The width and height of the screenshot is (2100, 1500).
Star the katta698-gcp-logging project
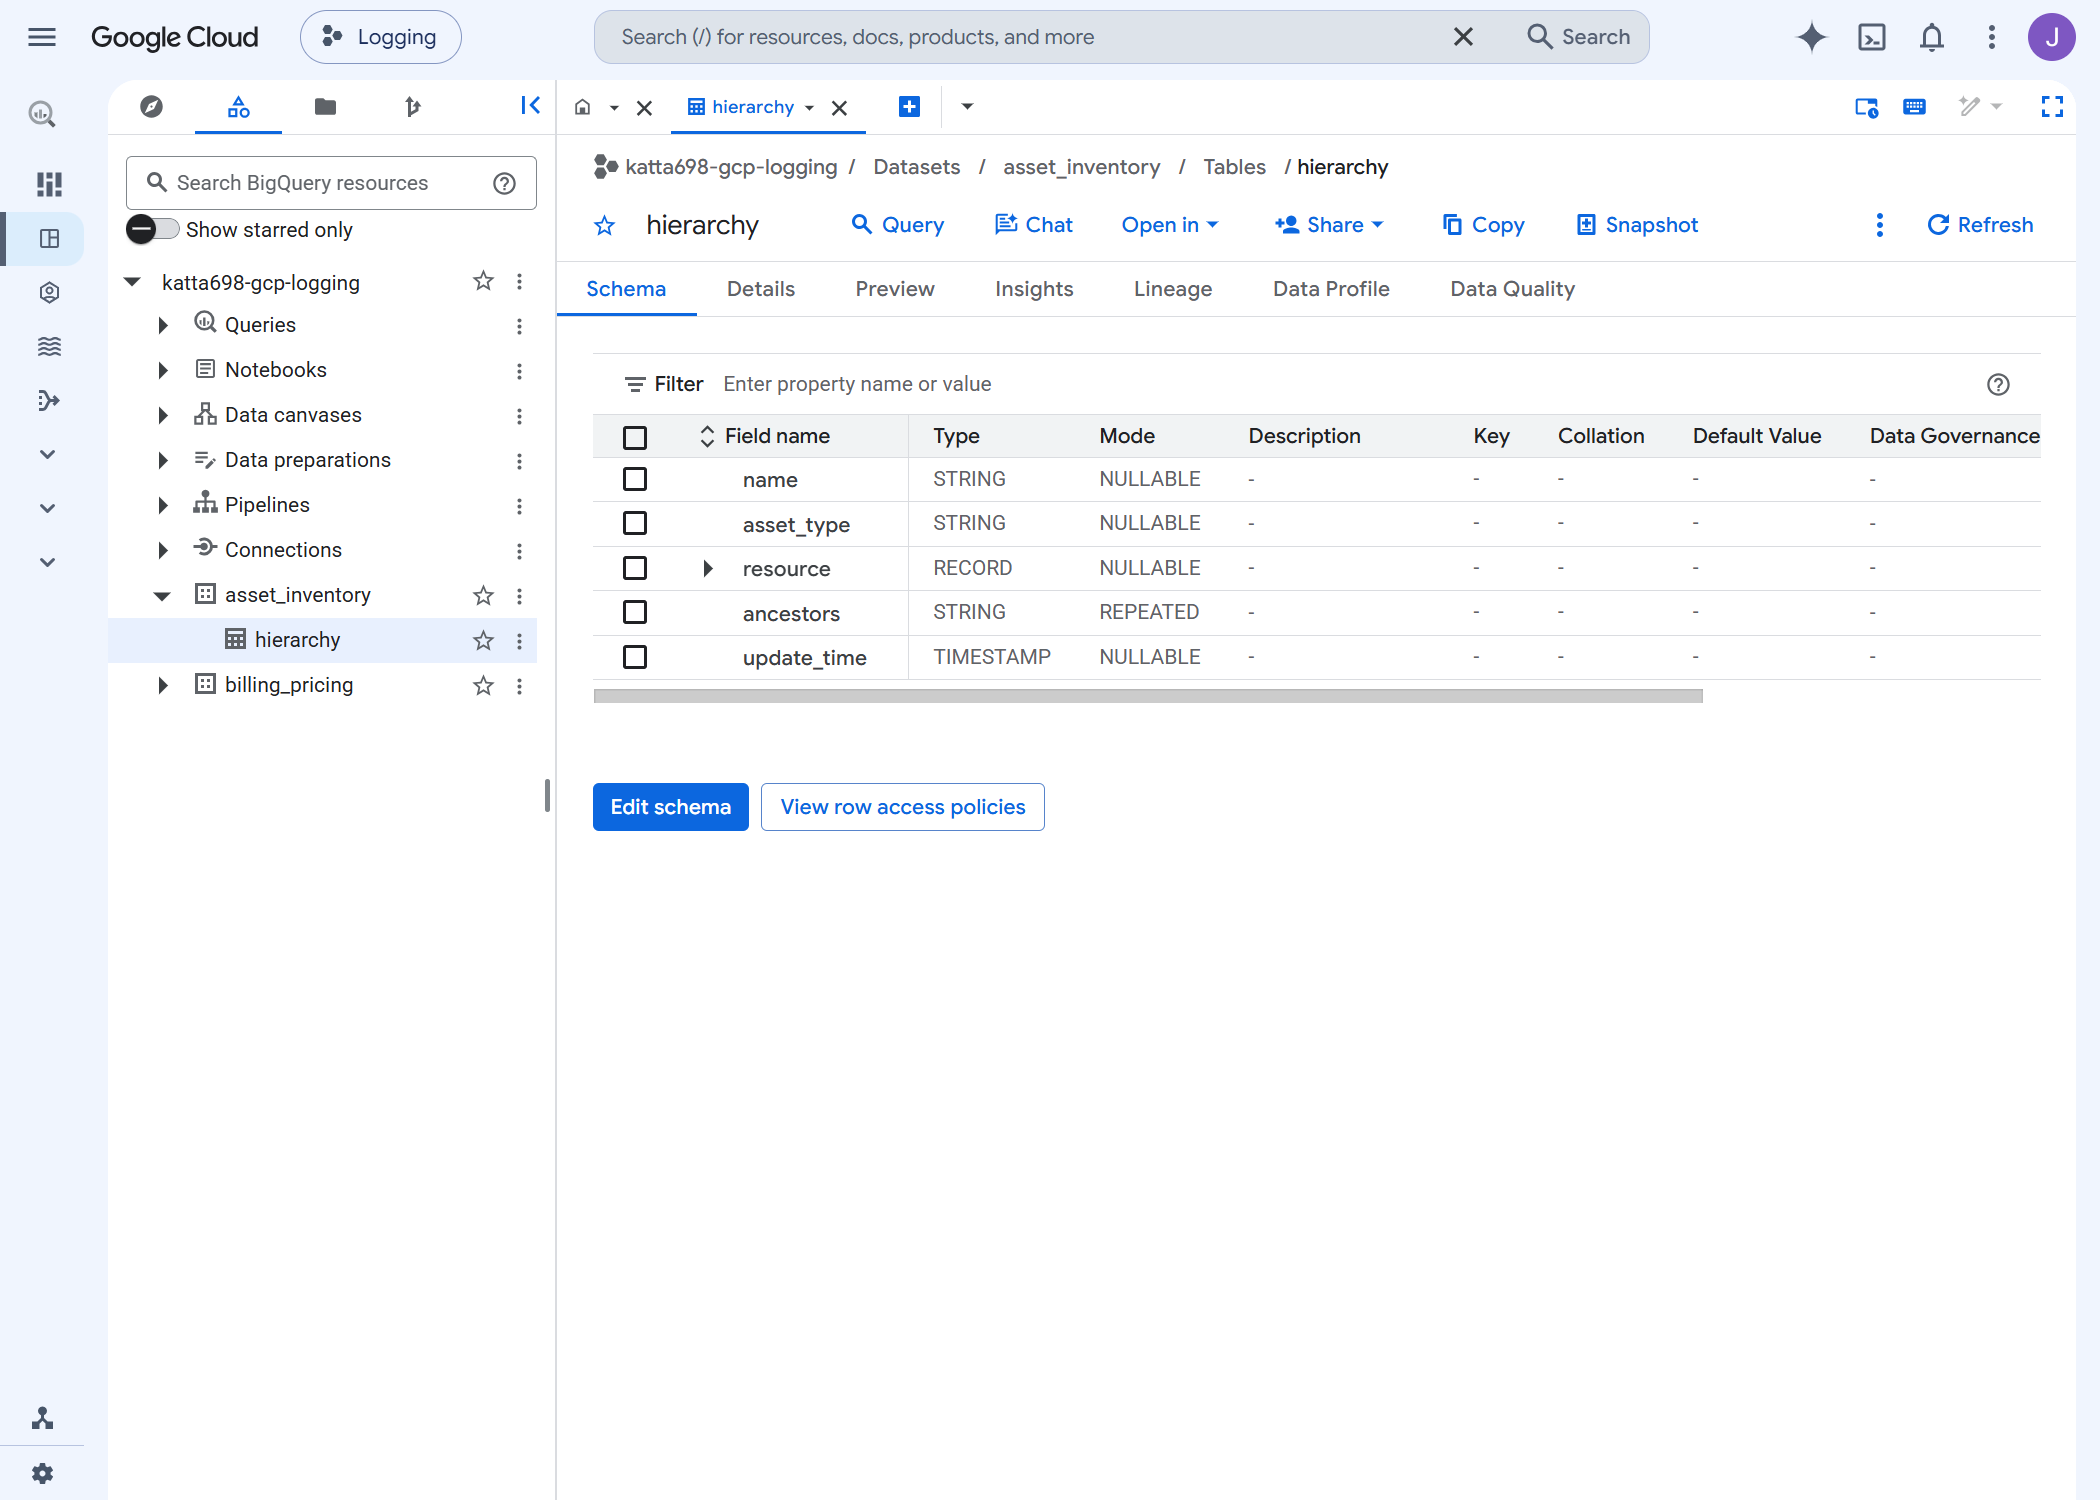click(x=483, y=281)
